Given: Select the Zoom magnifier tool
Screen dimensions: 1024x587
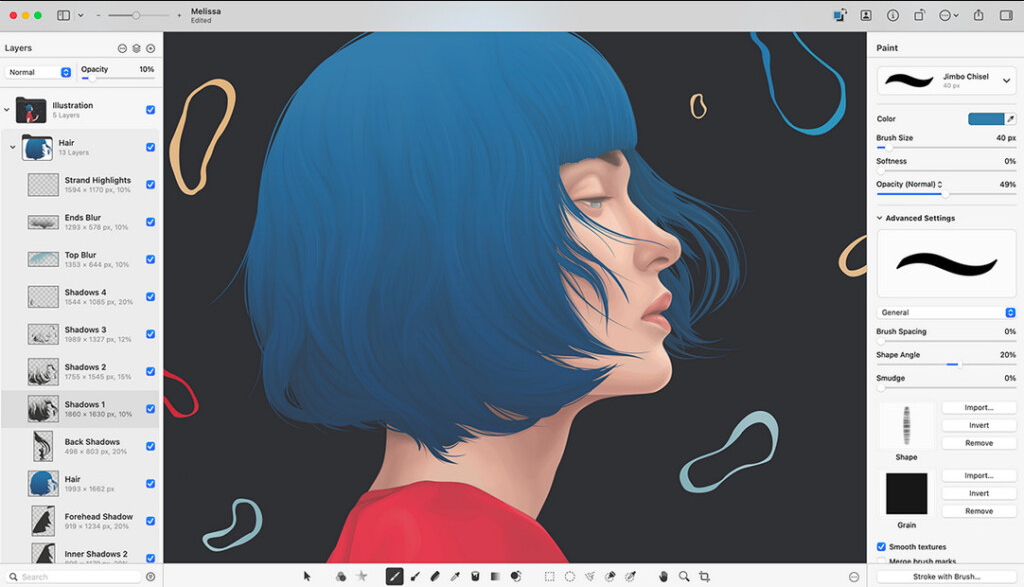Looking at the screenshot, I should tap(684, 576).
